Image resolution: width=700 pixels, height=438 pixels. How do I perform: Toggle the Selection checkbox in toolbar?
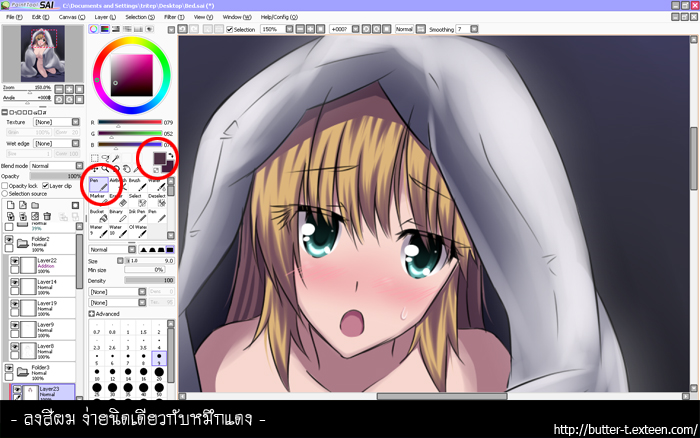click(229, 29)
